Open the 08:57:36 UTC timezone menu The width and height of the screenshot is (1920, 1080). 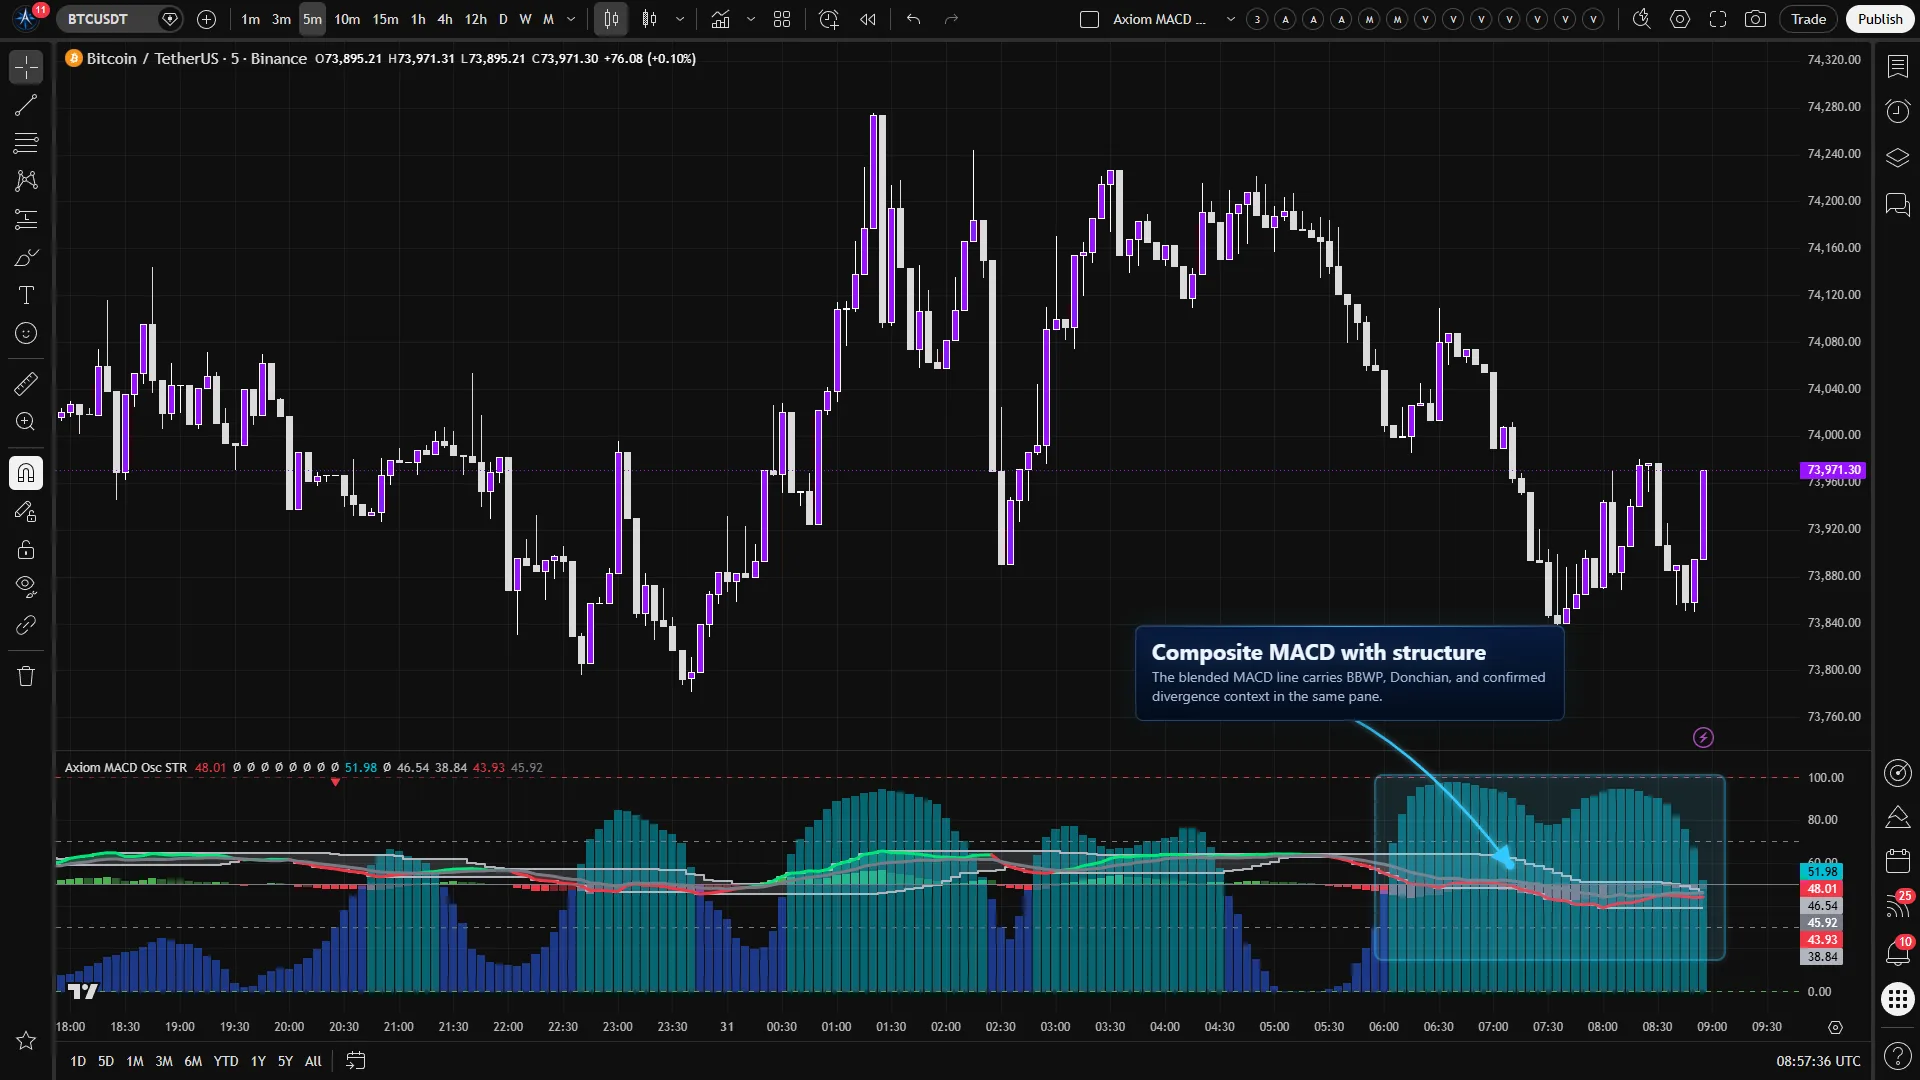(1818, 1061)
